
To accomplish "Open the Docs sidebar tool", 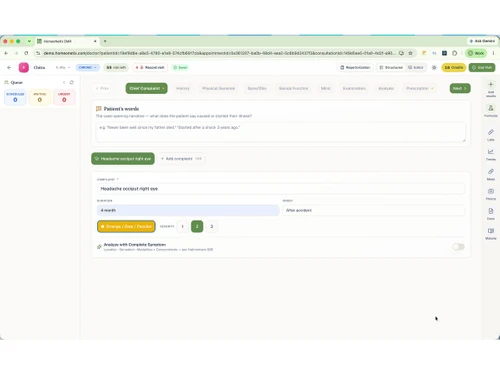I will point(491,214).
